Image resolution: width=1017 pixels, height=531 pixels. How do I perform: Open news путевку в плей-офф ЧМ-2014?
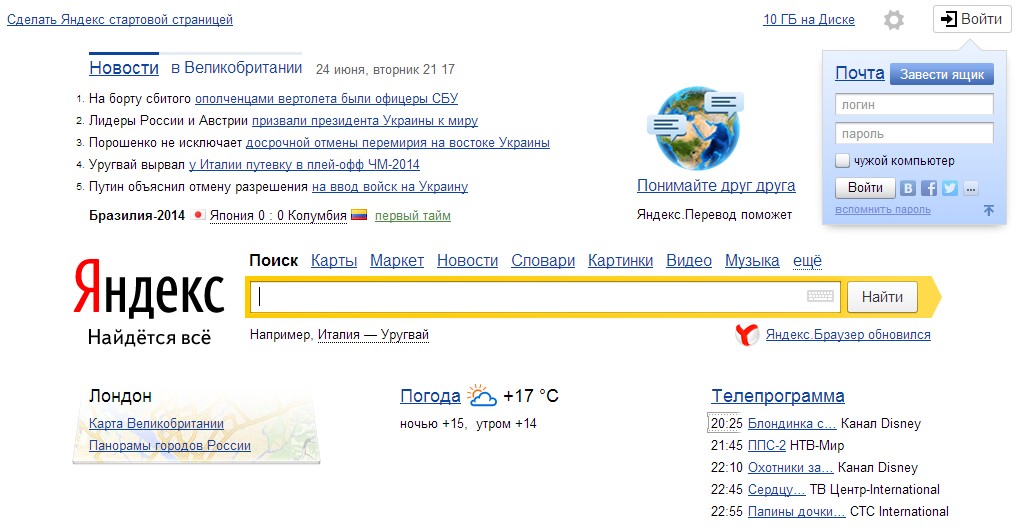pyautogui.click(x=304, y=165)
